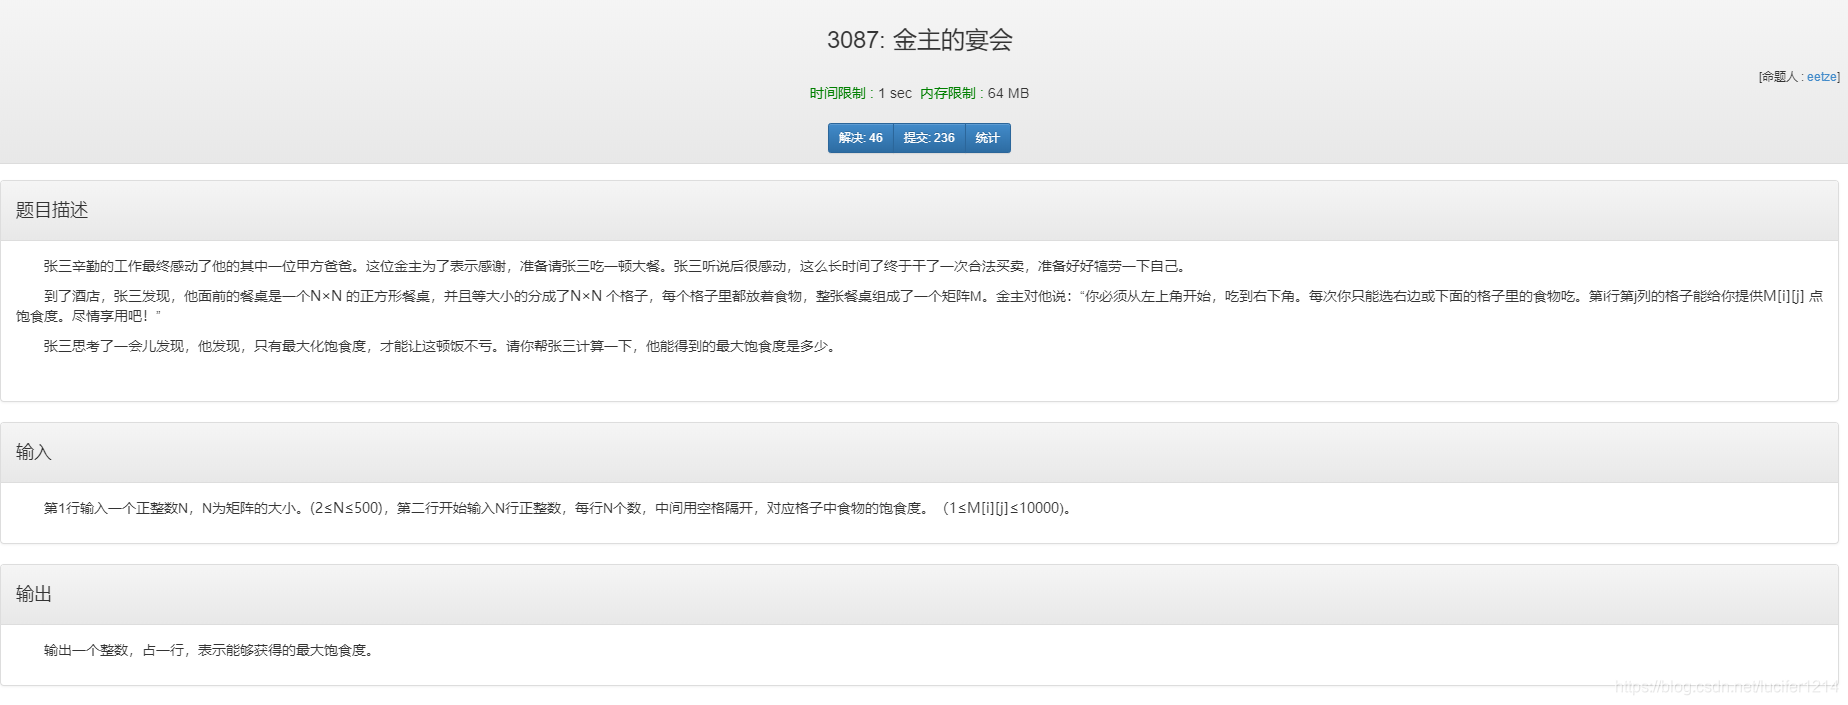
Task: Open the 统计 statistics button
Action: (x=987, y=138)
